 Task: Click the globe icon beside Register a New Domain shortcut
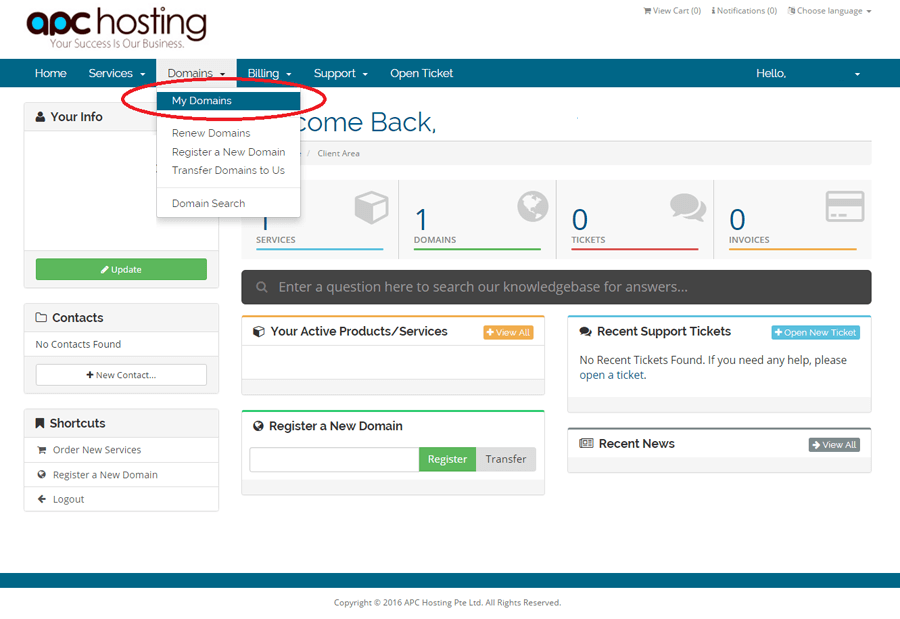click(41, 475)
